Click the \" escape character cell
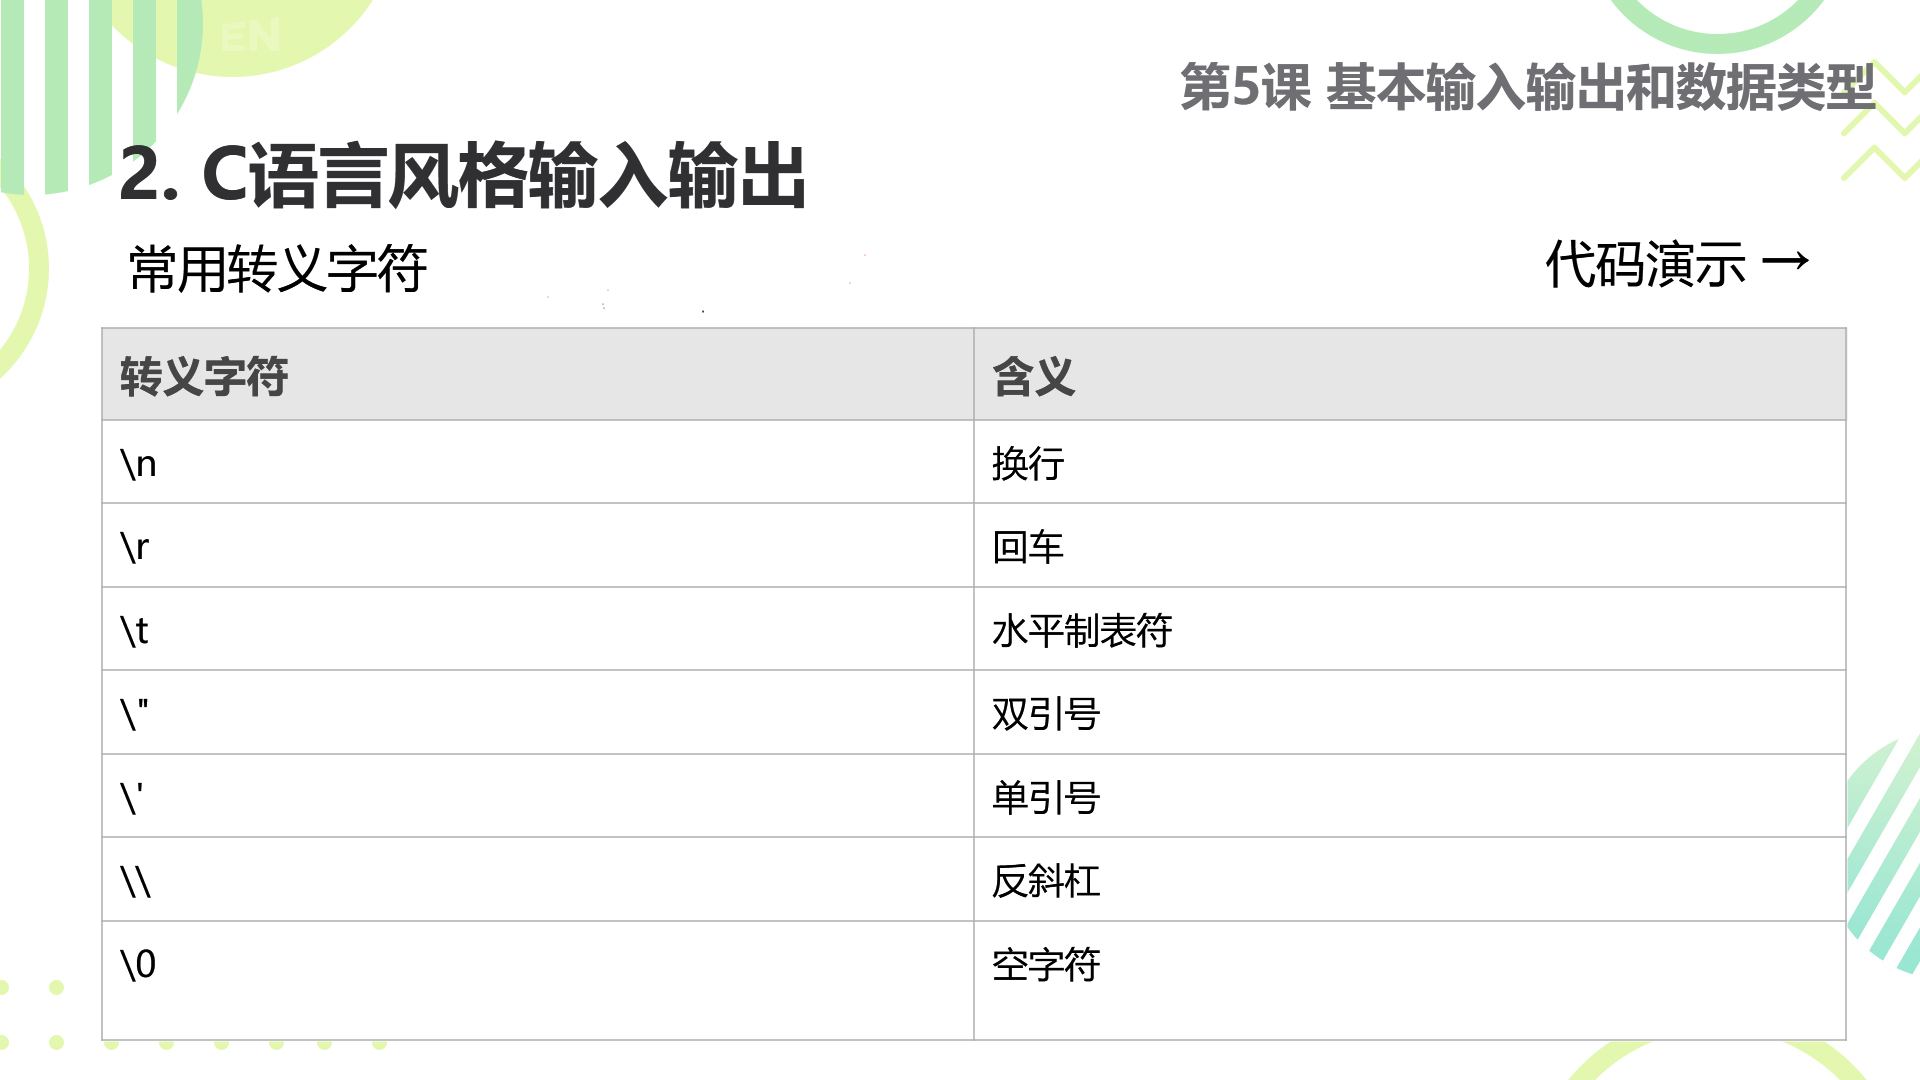The width and height of the screenshot is (1920, 1080). pyautogui.click(x=538, y=712)
